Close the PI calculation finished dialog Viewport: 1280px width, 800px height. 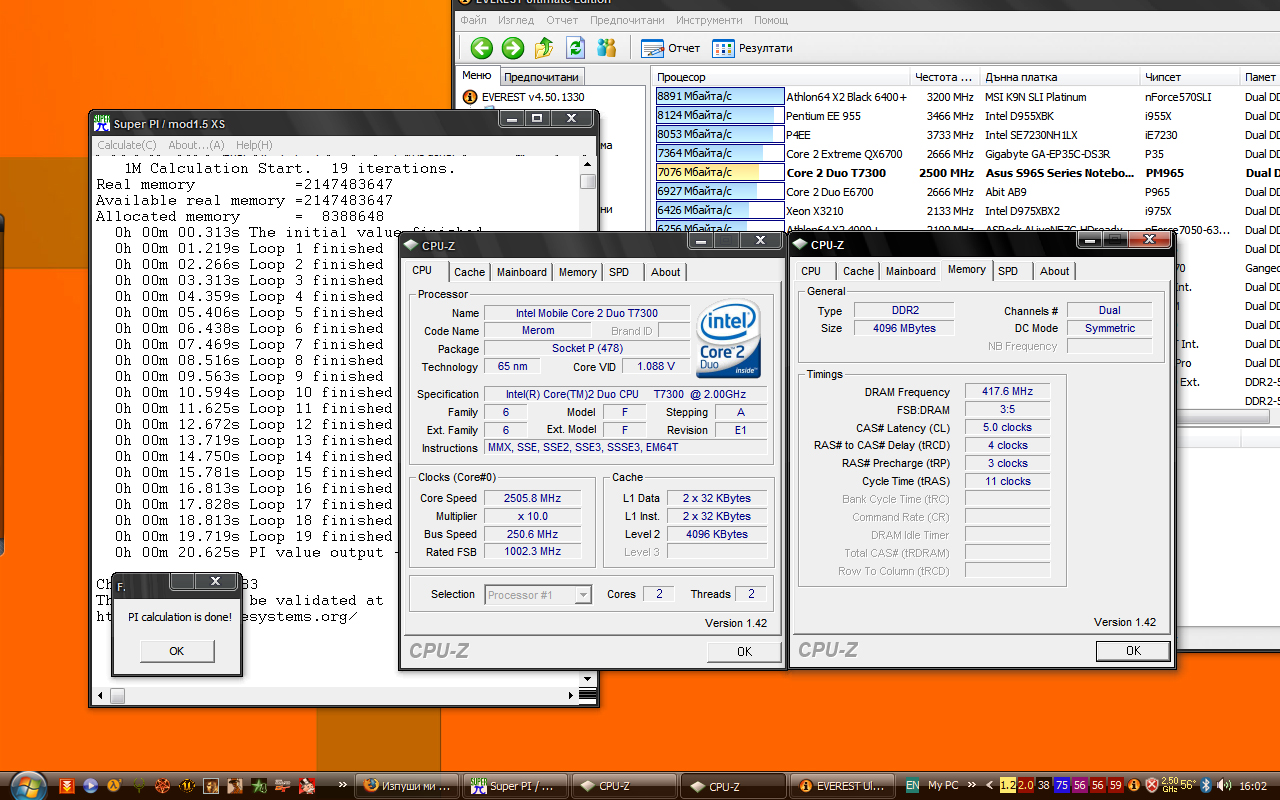pos(216,582)
